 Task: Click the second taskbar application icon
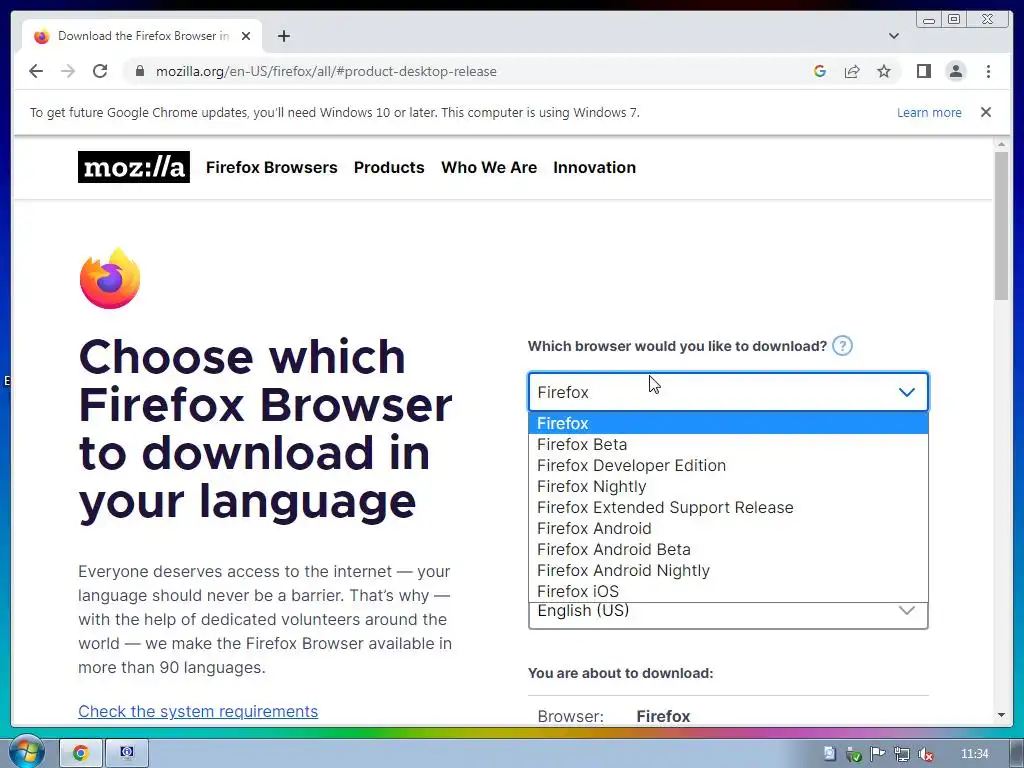tap(127, 753)
